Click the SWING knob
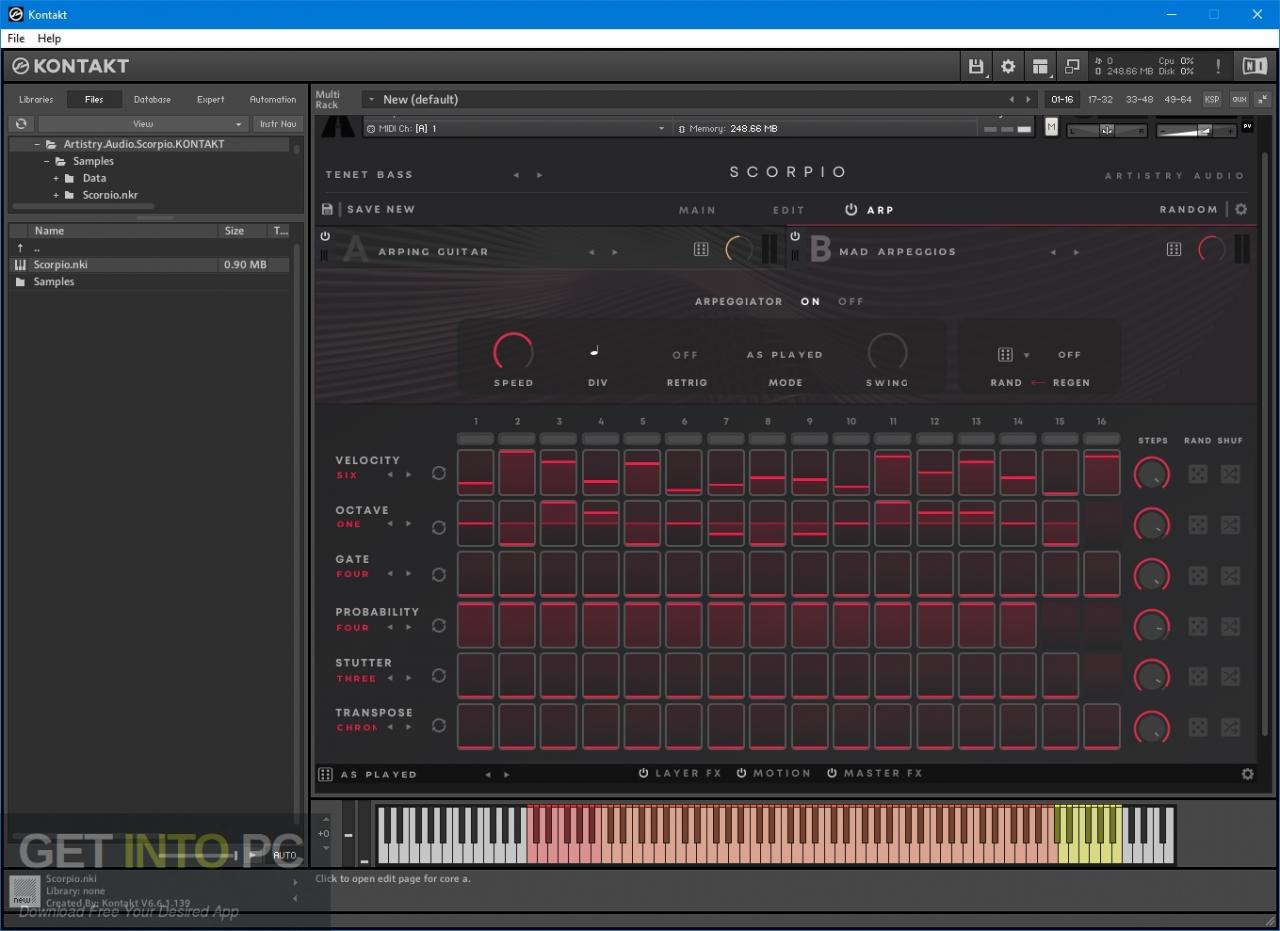The width and height of the screenshot is (1280, 931). pos(887,352)
